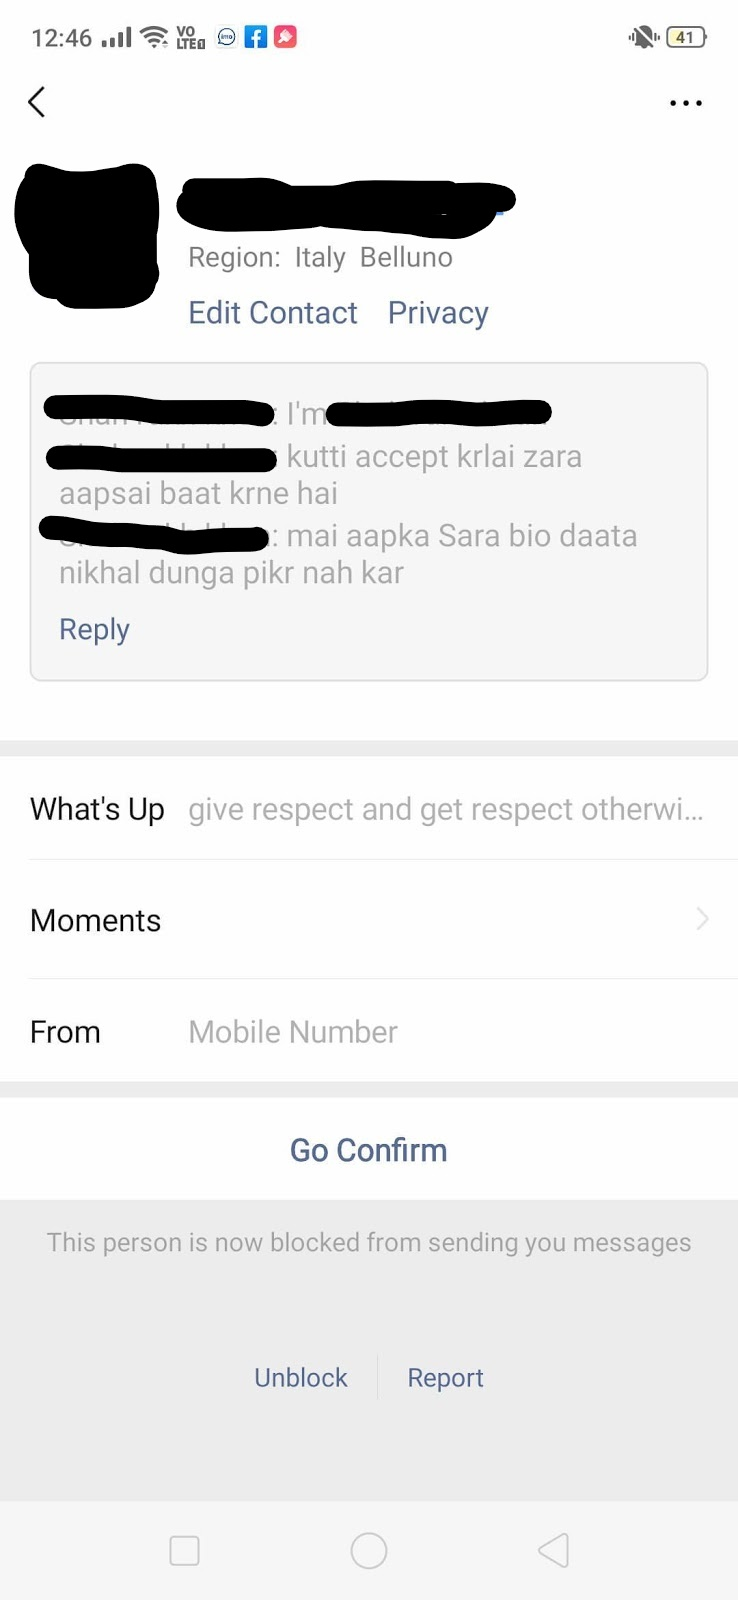Tap the redacted profile picture thumbnail

point(88,233)
